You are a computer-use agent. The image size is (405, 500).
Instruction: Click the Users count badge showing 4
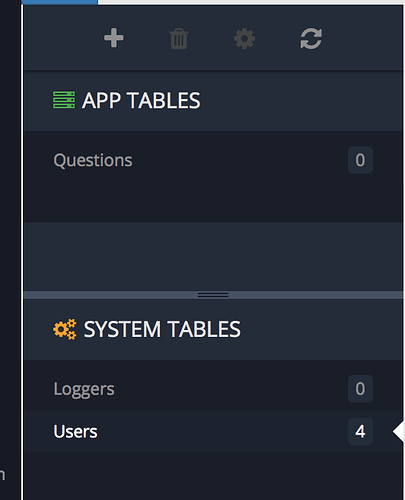360,431
